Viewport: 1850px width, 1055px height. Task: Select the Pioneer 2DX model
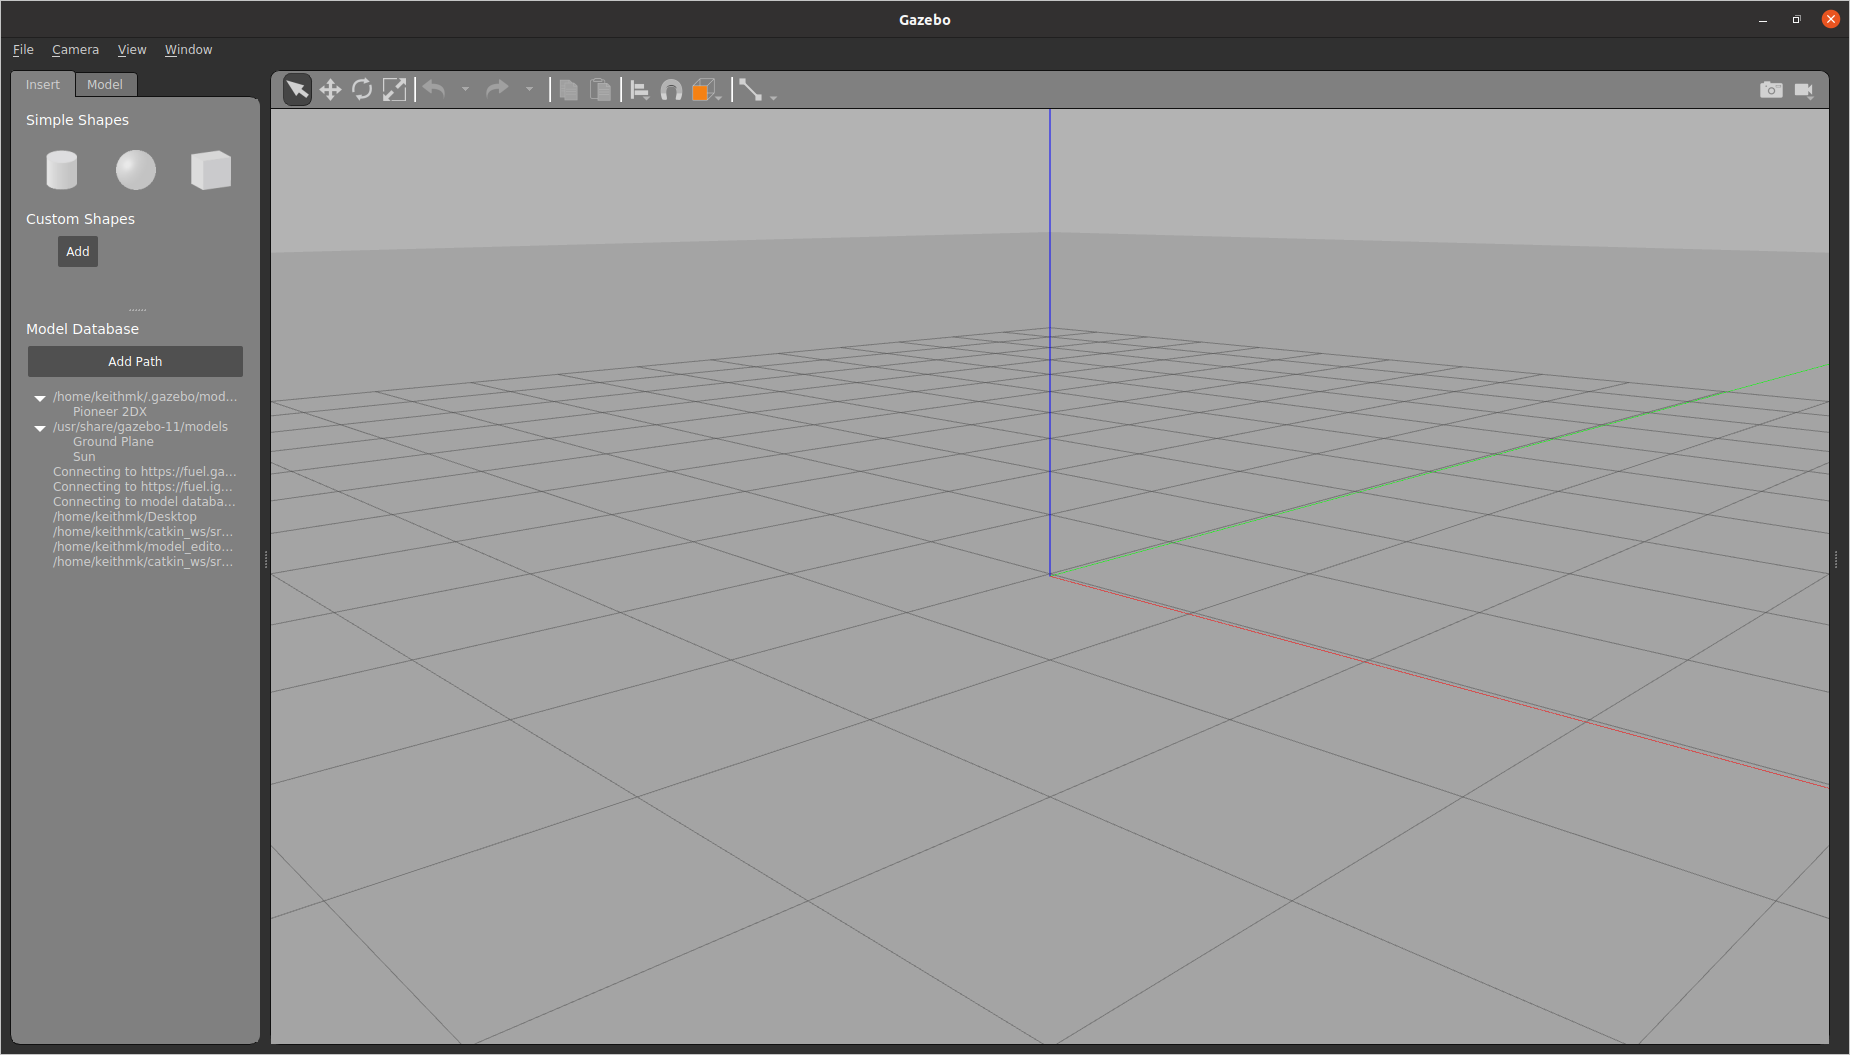point(110,412)
